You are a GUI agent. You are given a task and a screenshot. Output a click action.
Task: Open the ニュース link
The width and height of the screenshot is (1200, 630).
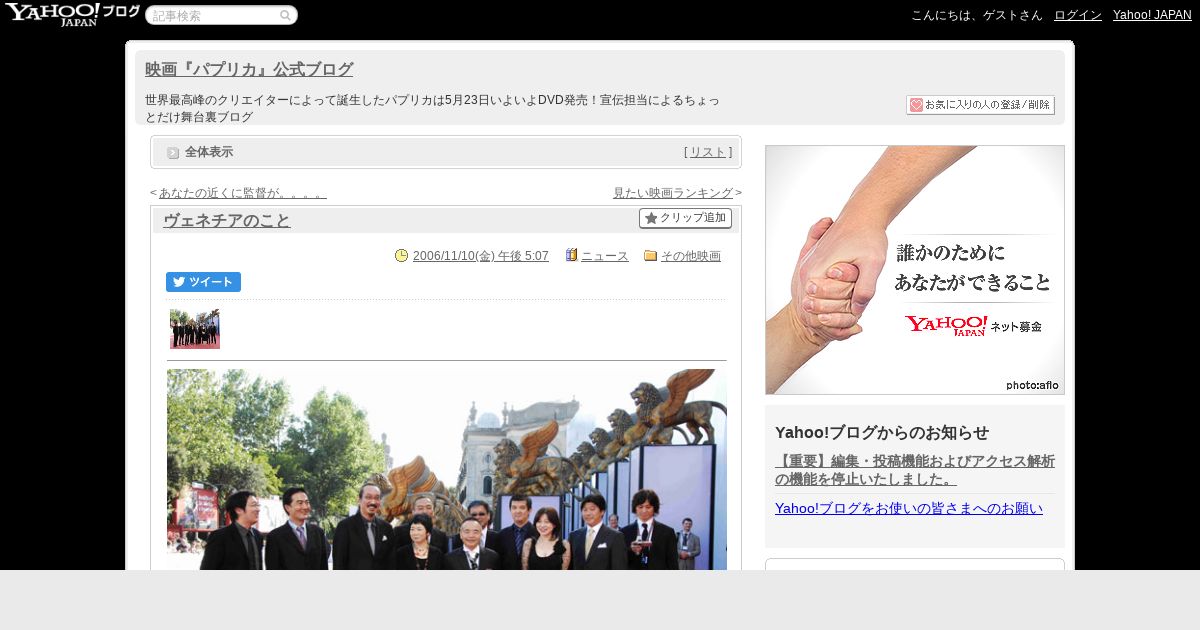coord(605,256)
